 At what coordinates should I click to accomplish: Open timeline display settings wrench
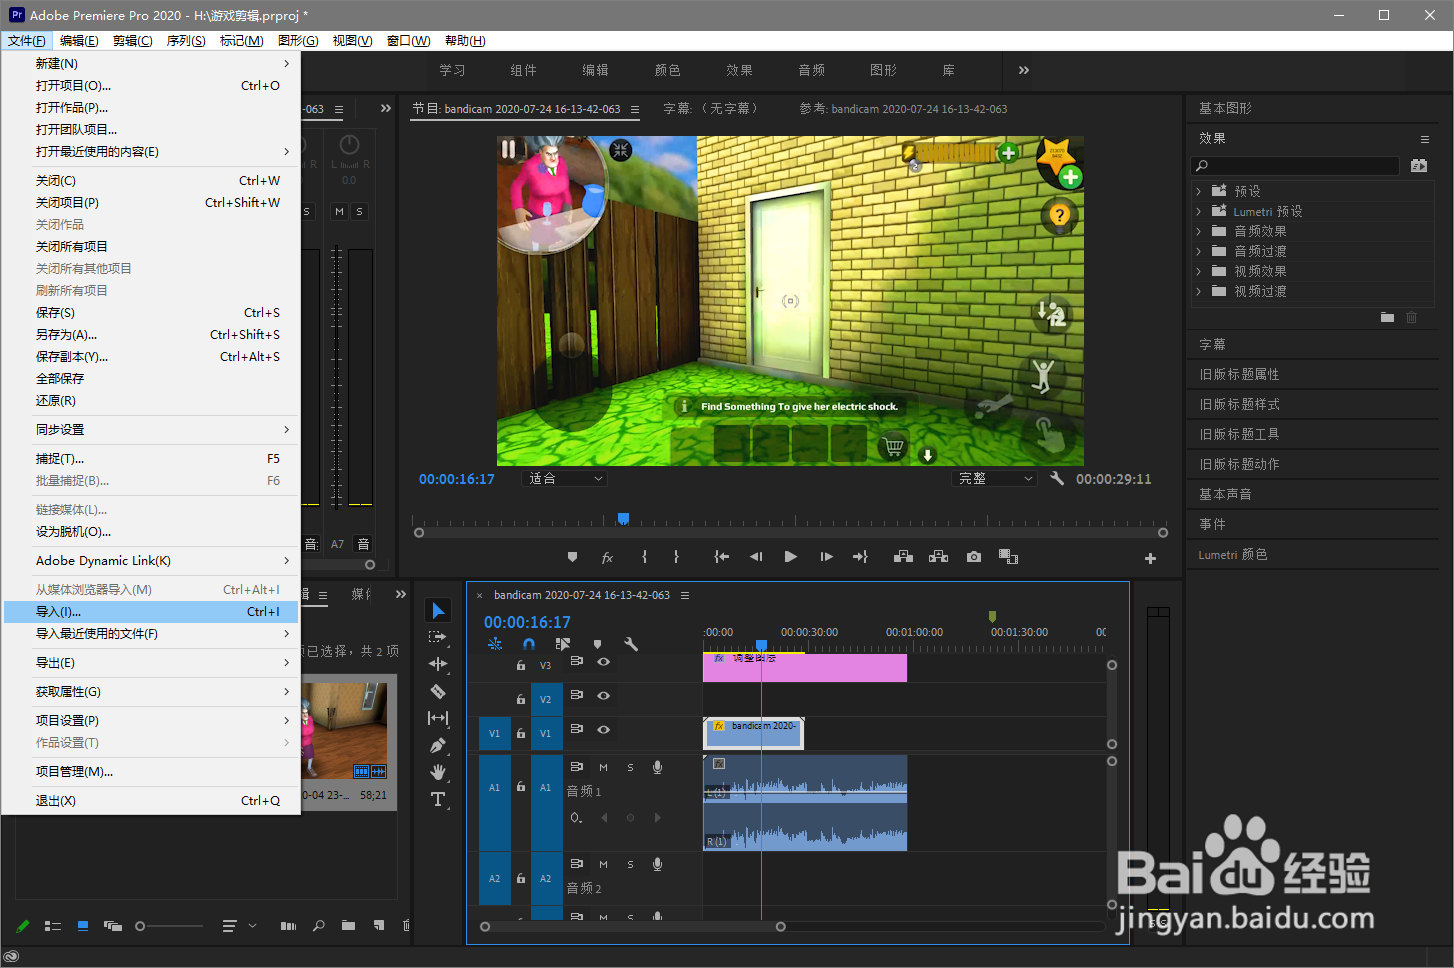tap(631, 644)
